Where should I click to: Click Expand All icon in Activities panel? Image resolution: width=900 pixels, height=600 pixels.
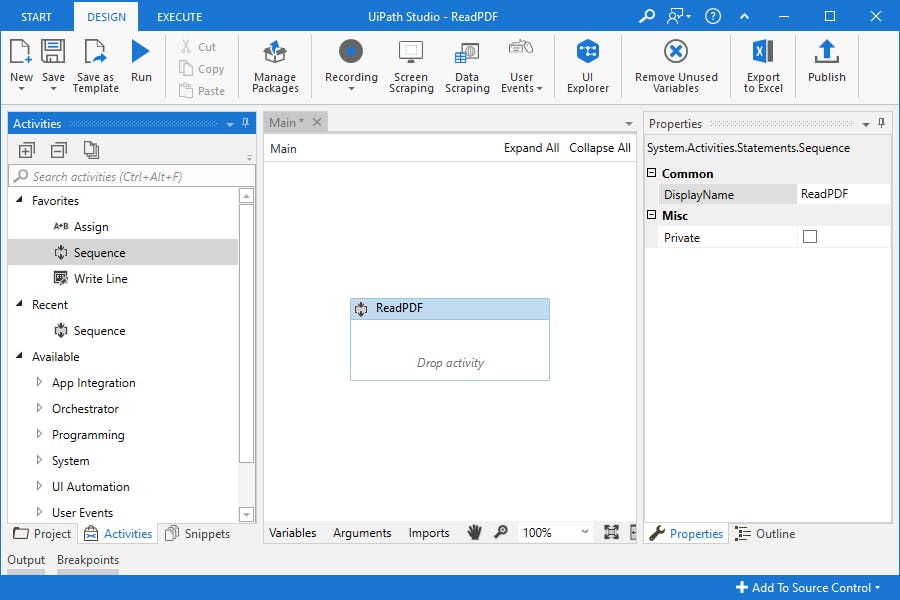click(26, 150)
